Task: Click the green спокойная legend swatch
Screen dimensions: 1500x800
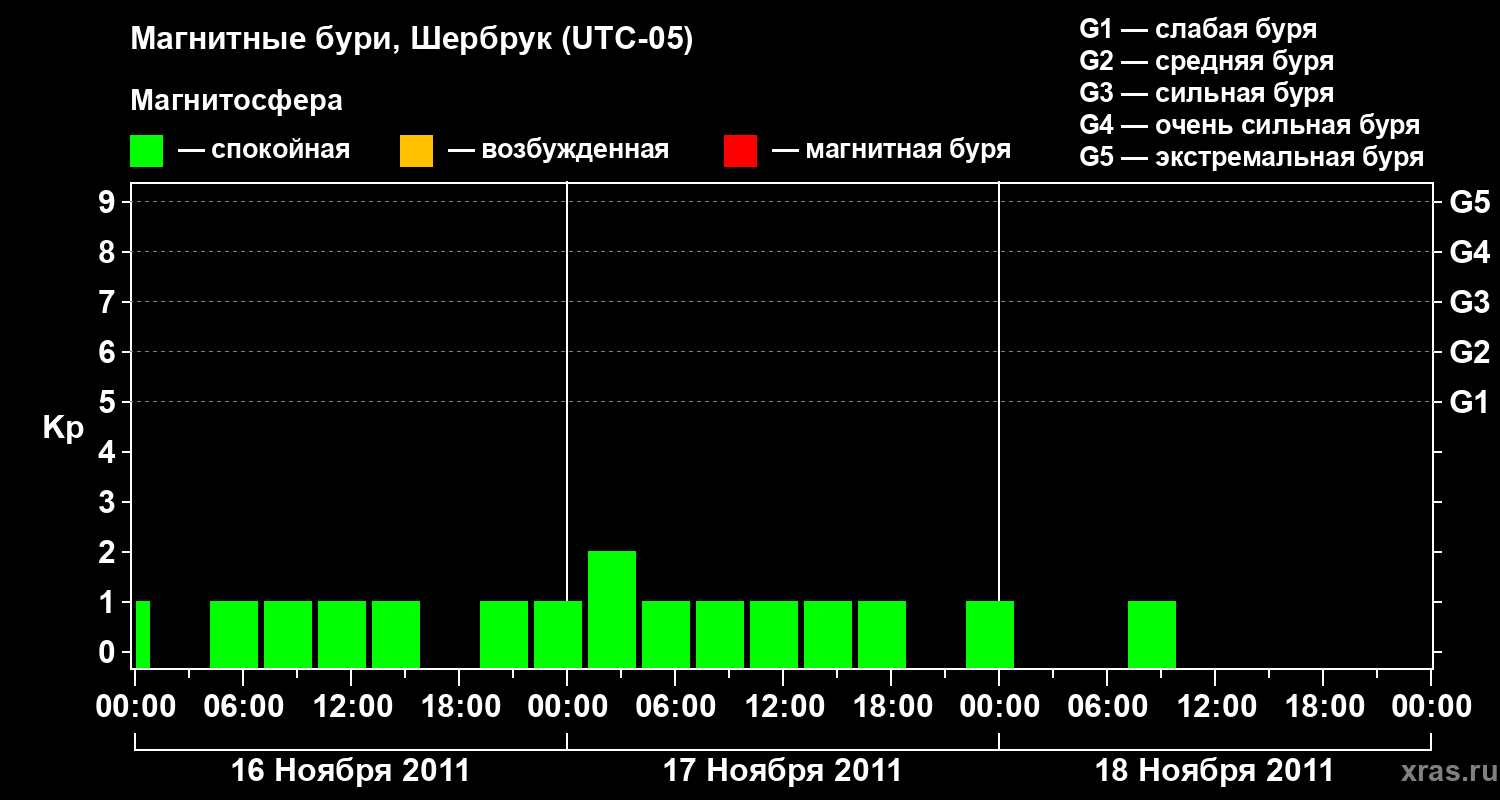Action: (x=147, y=151)
